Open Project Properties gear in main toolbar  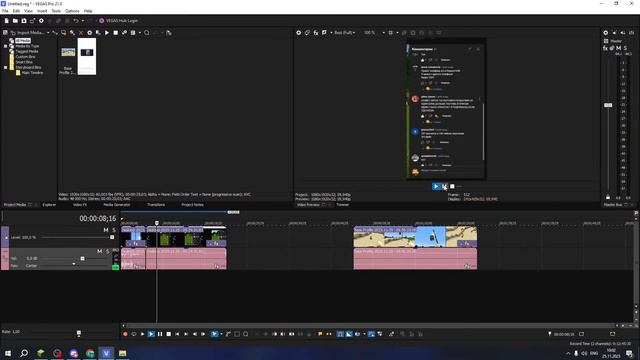tap(41, 20)
